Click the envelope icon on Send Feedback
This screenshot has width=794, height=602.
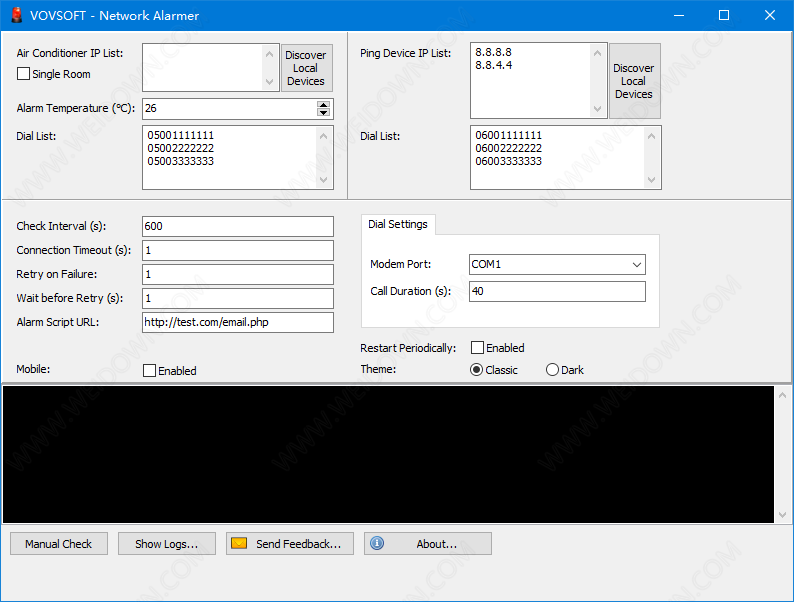[239, 543]
